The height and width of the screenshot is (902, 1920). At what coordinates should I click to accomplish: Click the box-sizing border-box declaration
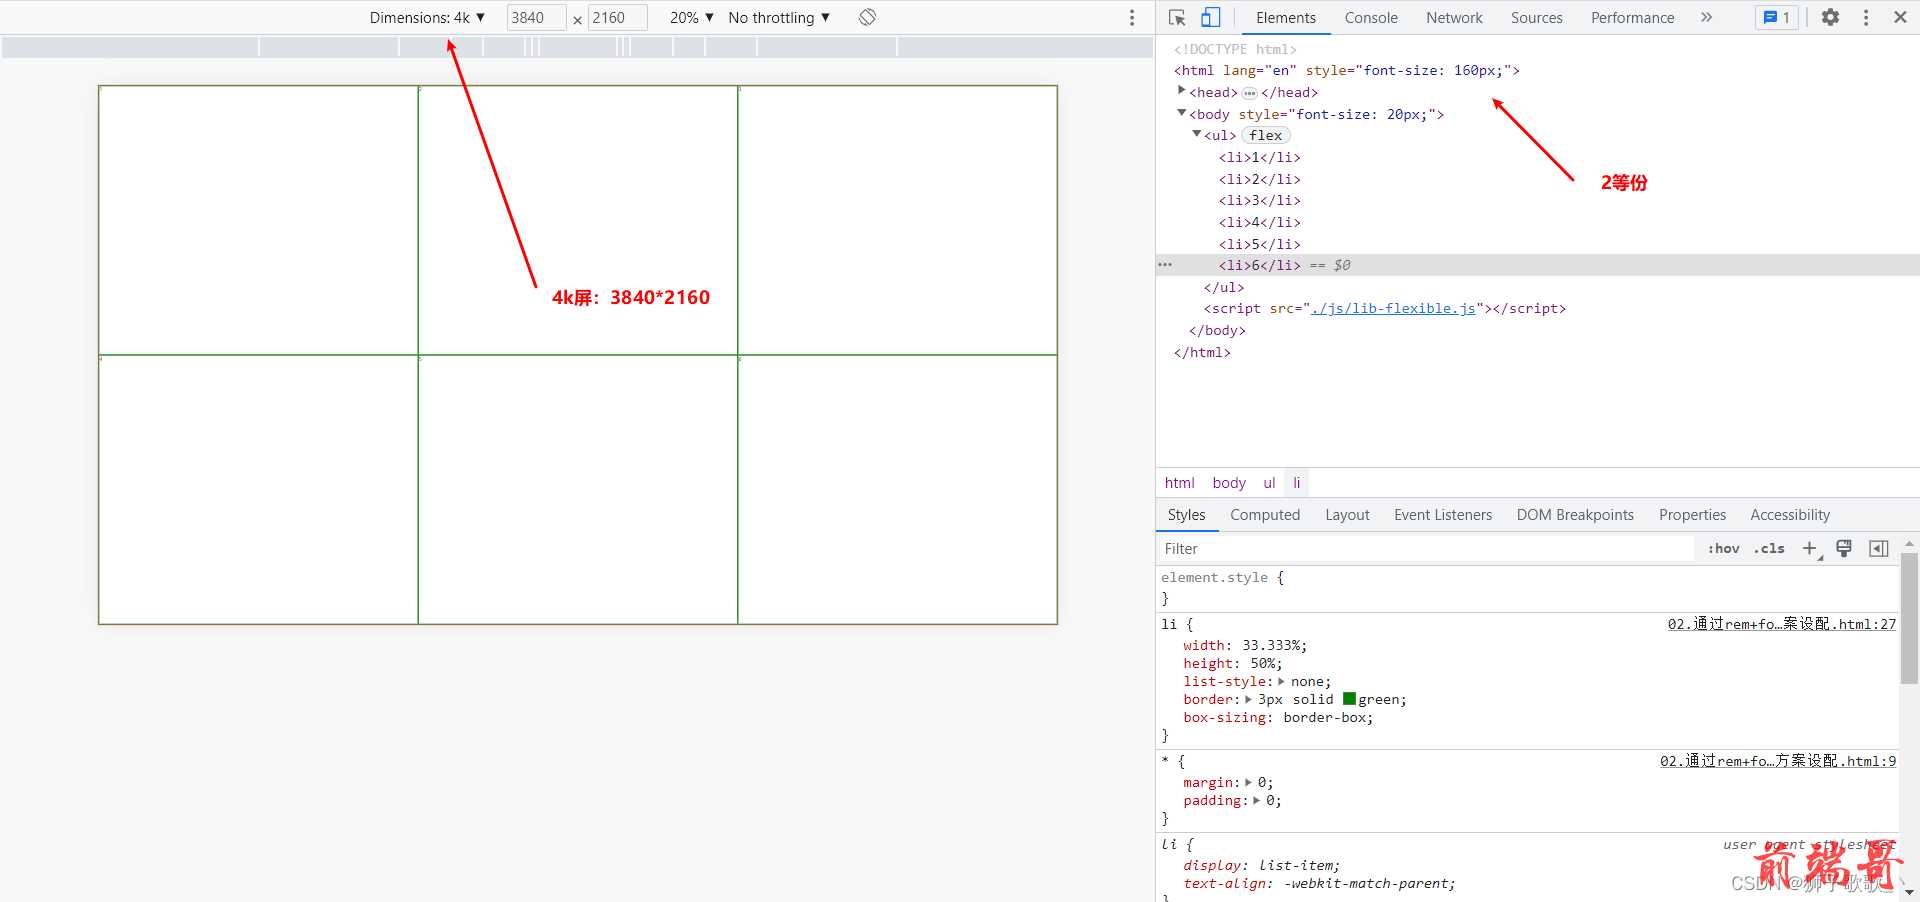[1278, 717]
